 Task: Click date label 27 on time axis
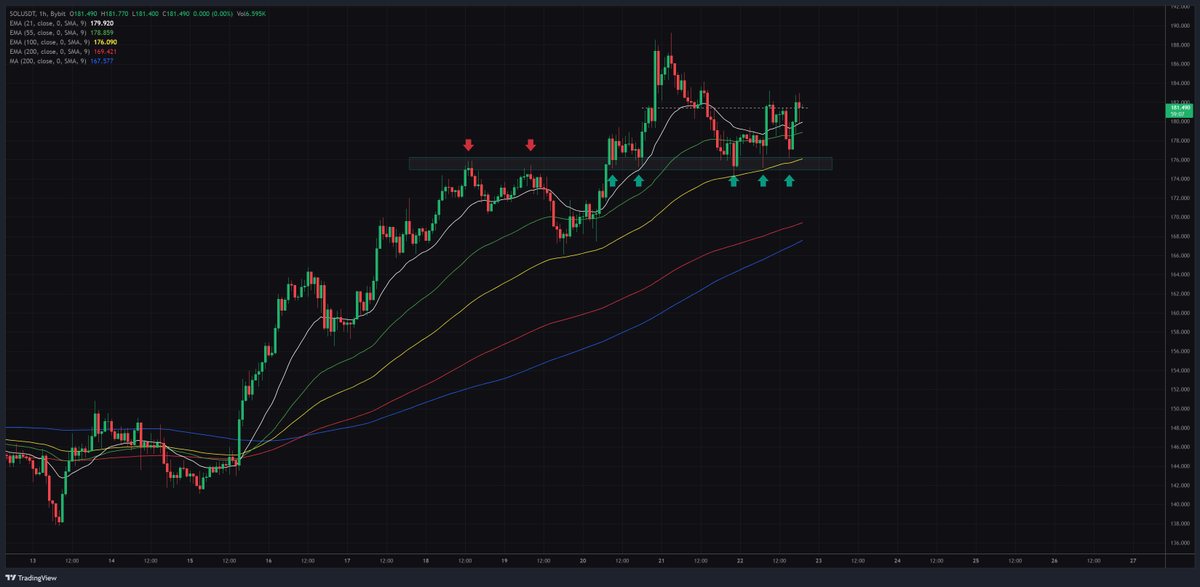click(x=1132, y=560)
